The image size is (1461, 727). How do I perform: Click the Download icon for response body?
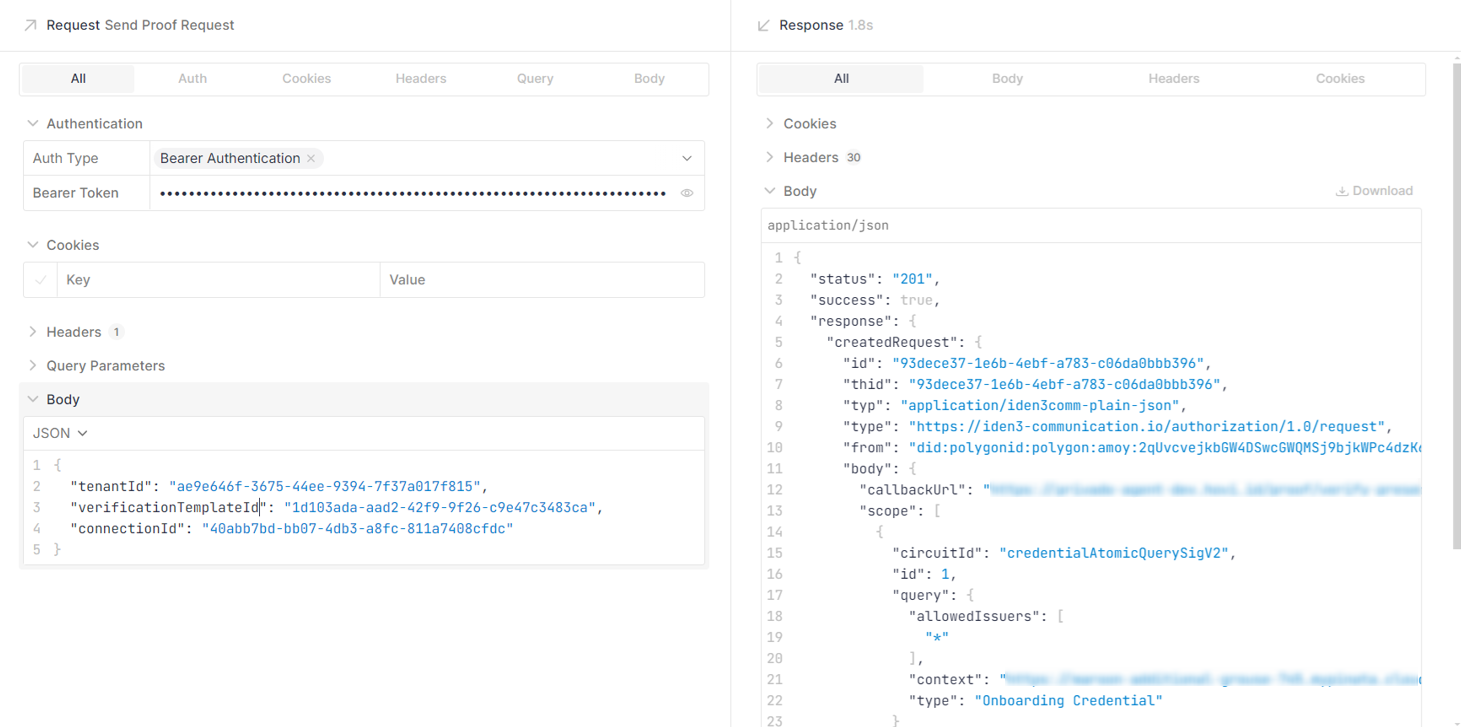click(x=1342, y=191)
